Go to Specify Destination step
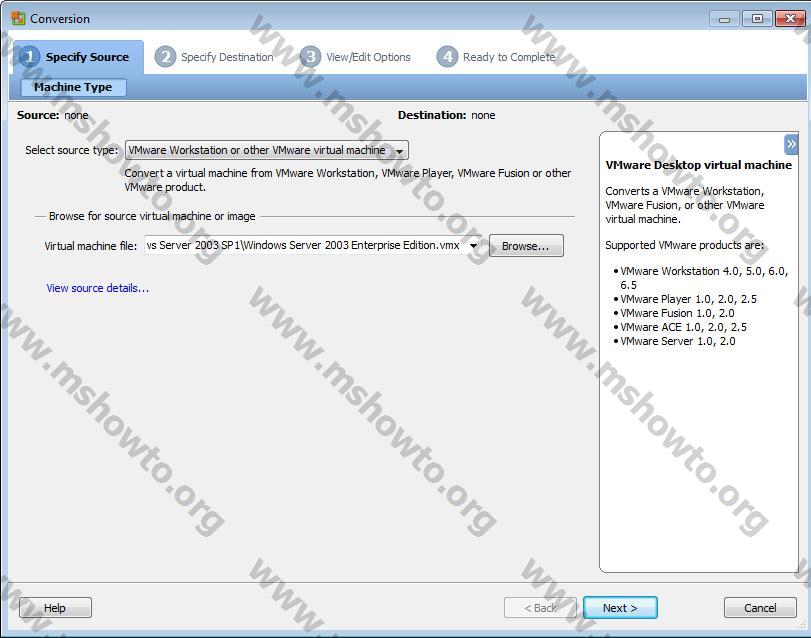Screen dimensions: 811x638 (215, 57)
